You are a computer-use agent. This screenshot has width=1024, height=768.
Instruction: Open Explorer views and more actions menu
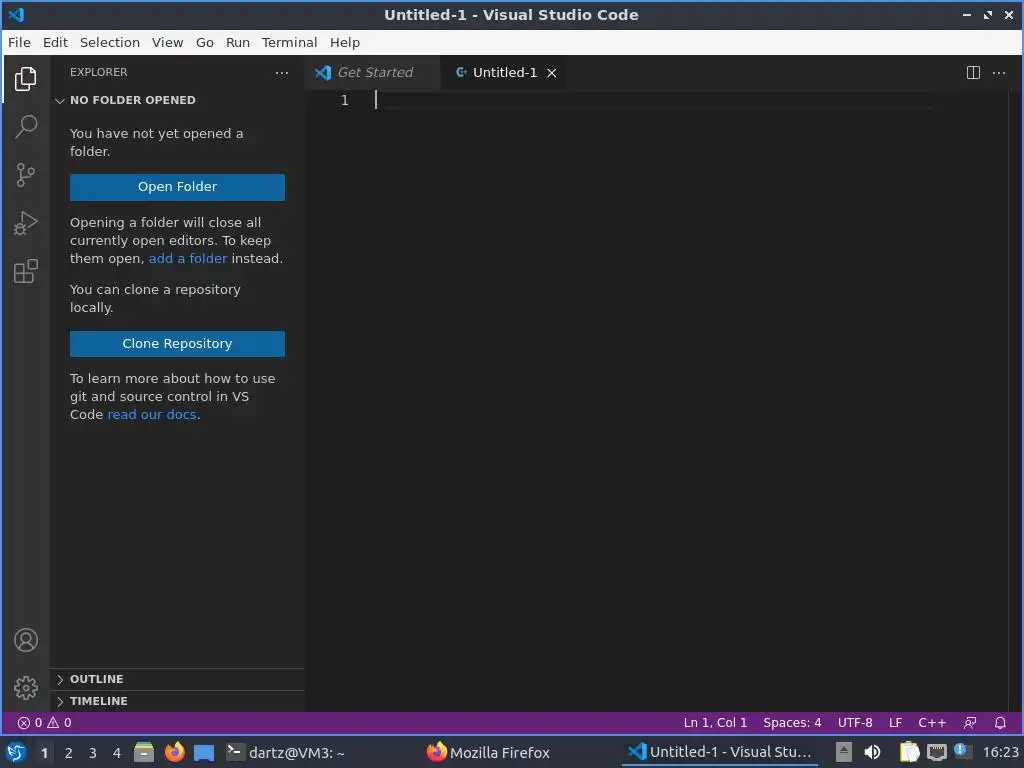point(281,72)
